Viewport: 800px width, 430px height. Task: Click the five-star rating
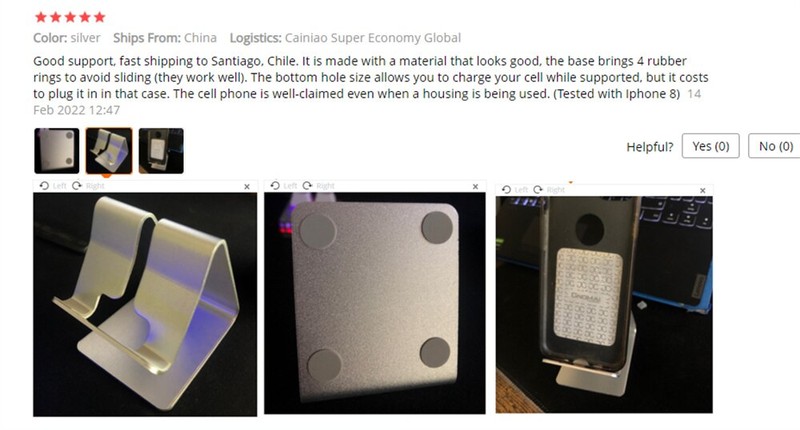pos(70,17)
